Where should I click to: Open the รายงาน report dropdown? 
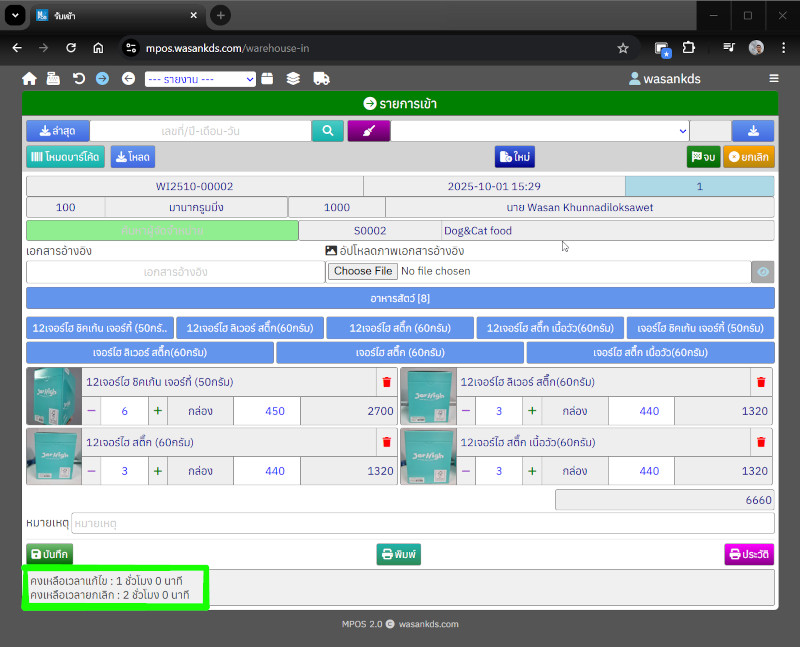pyautogui.click(x=200, y=79)
